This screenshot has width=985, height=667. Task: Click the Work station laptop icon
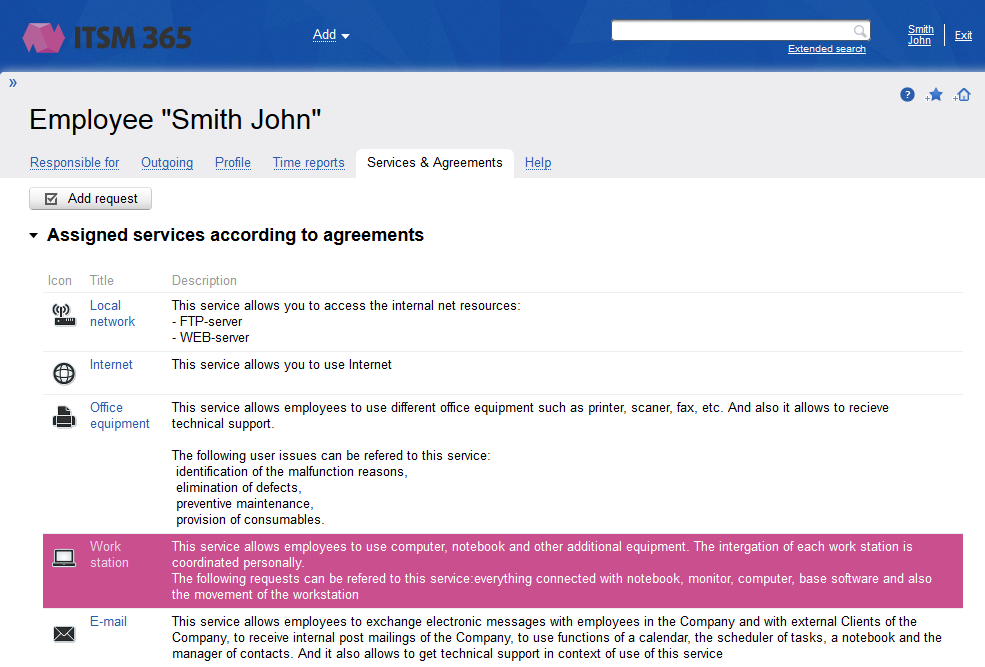point(64,558)
